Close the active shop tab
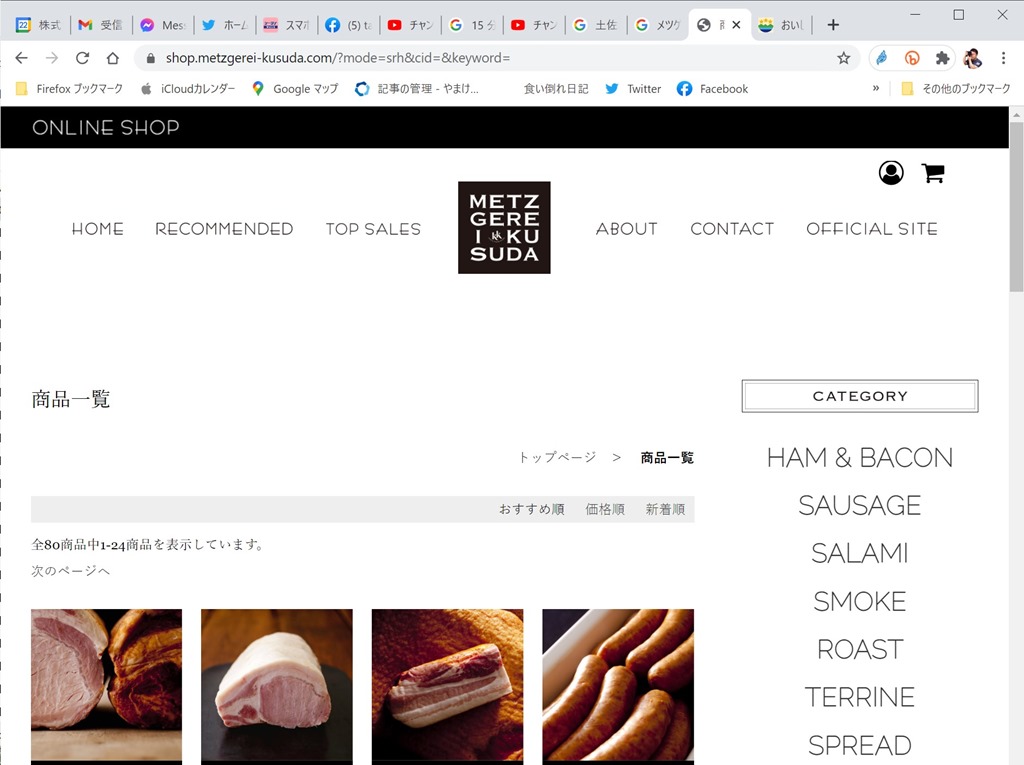1024x765 pixels. pos(736,25)
